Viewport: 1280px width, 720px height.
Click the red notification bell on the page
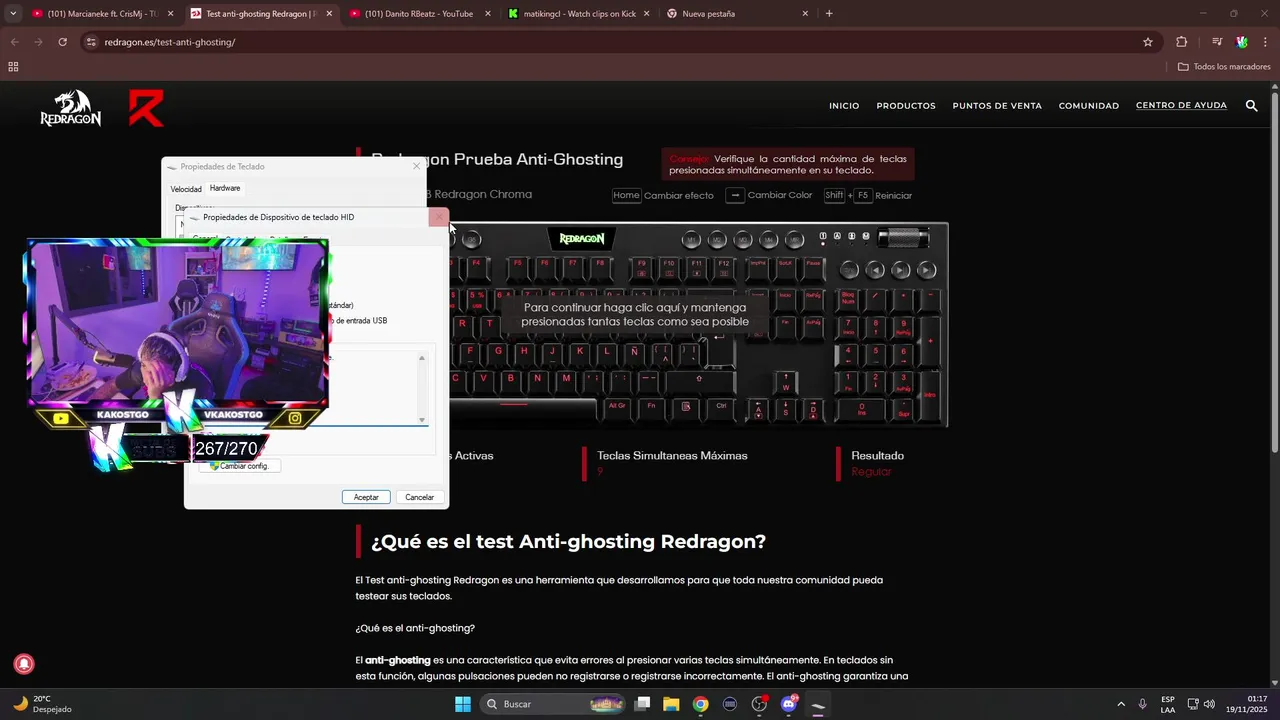pyautogui.click(x=24, y=664)
